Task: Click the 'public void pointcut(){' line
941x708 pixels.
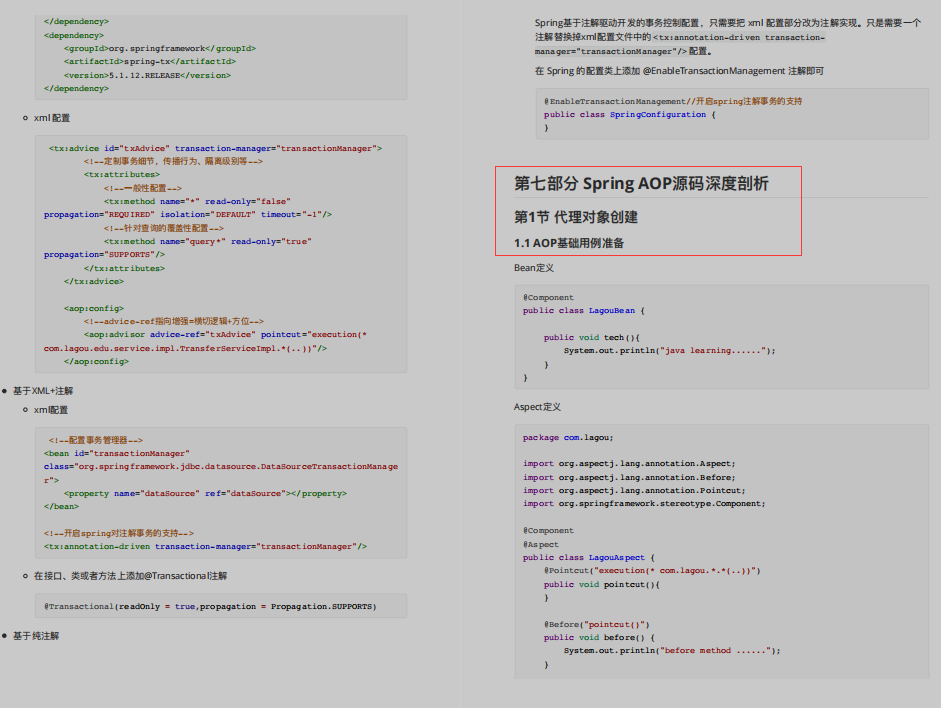Action: pos(602,584)
